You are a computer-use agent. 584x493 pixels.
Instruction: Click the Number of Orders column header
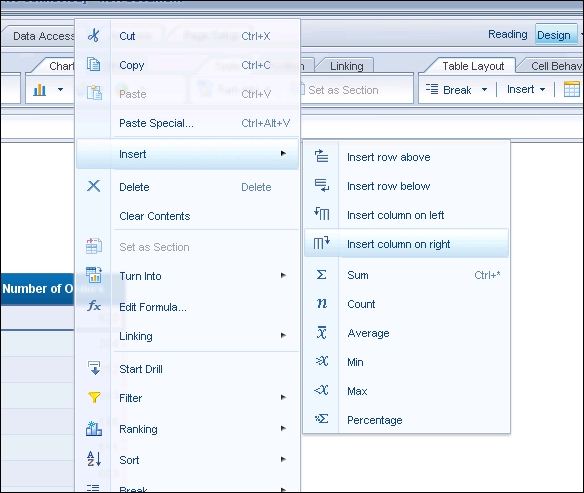point(37,289)
